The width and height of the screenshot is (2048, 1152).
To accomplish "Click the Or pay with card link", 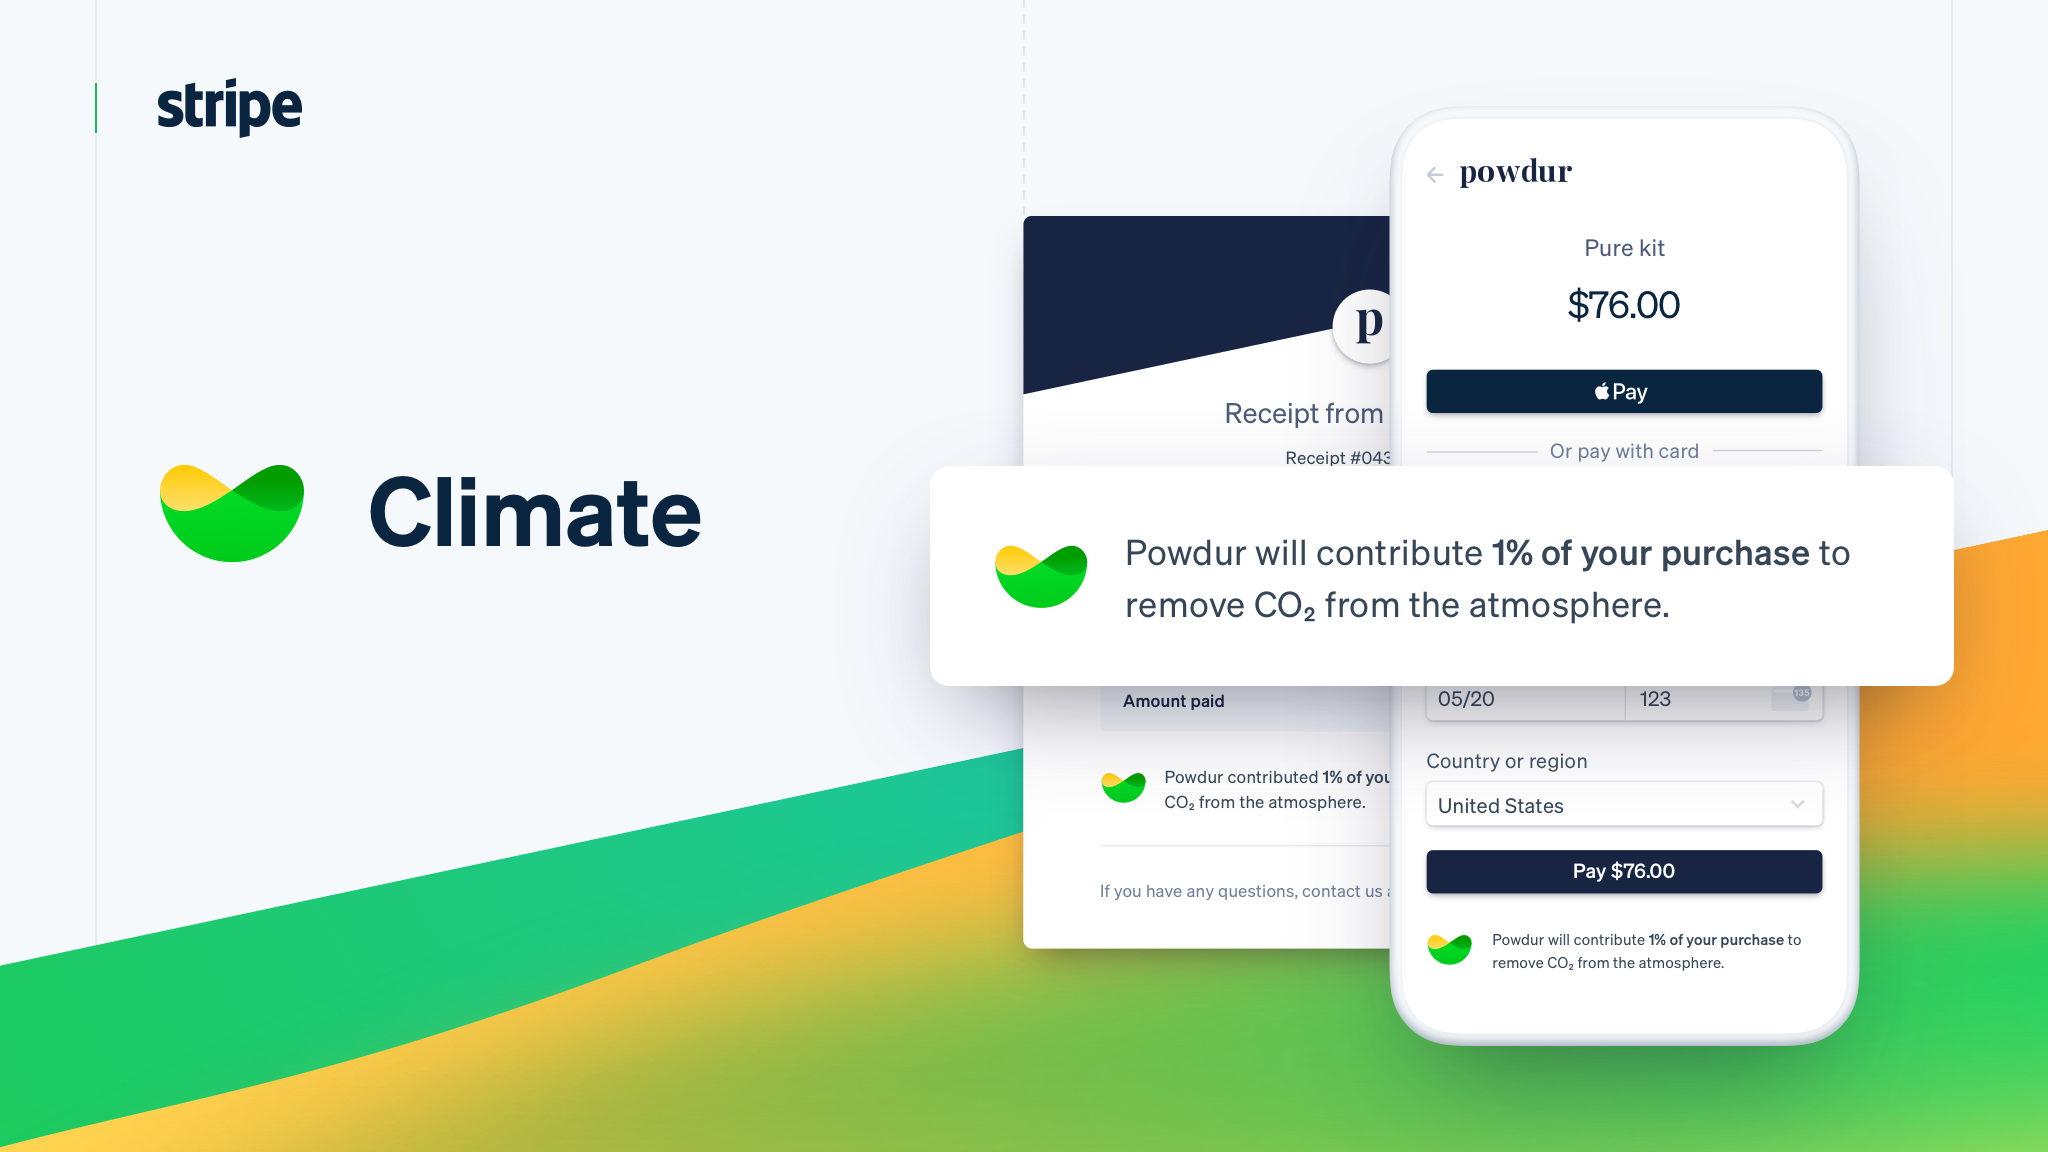I will (1622, 450).
